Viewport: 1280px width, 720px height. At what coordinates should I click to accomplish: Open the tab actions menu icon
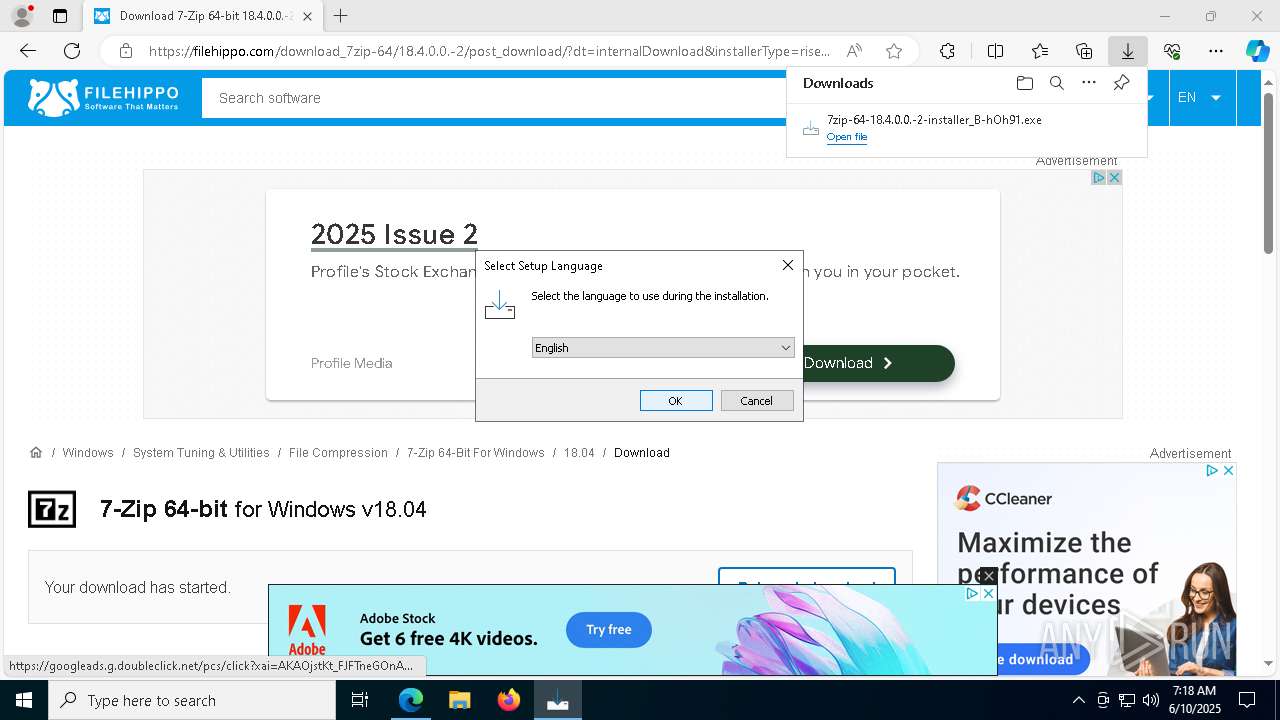click(x=60, y=16)
